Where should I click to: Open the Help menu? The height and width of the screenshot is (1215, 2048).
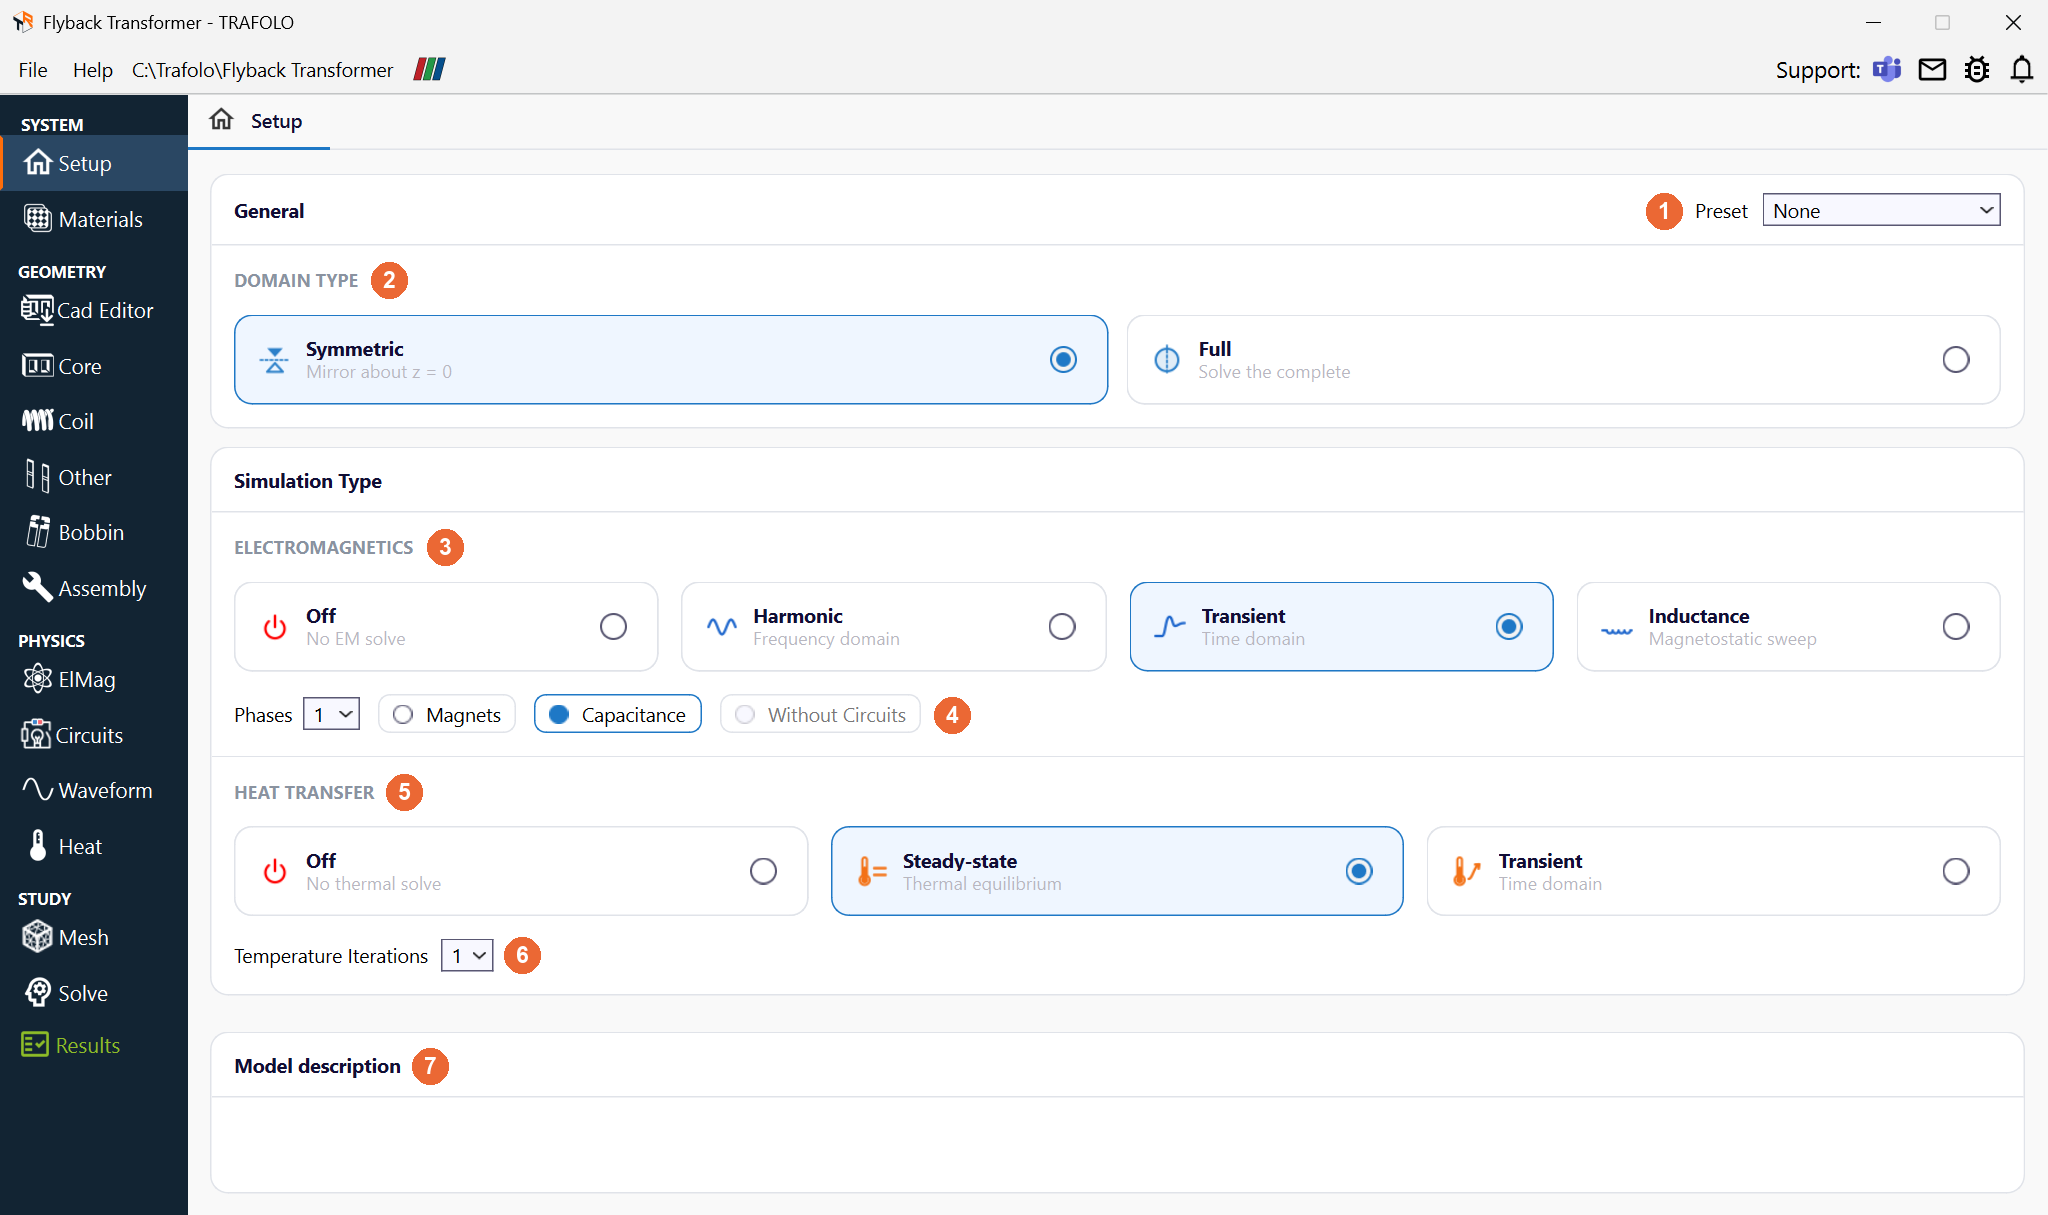pos(93,70)
